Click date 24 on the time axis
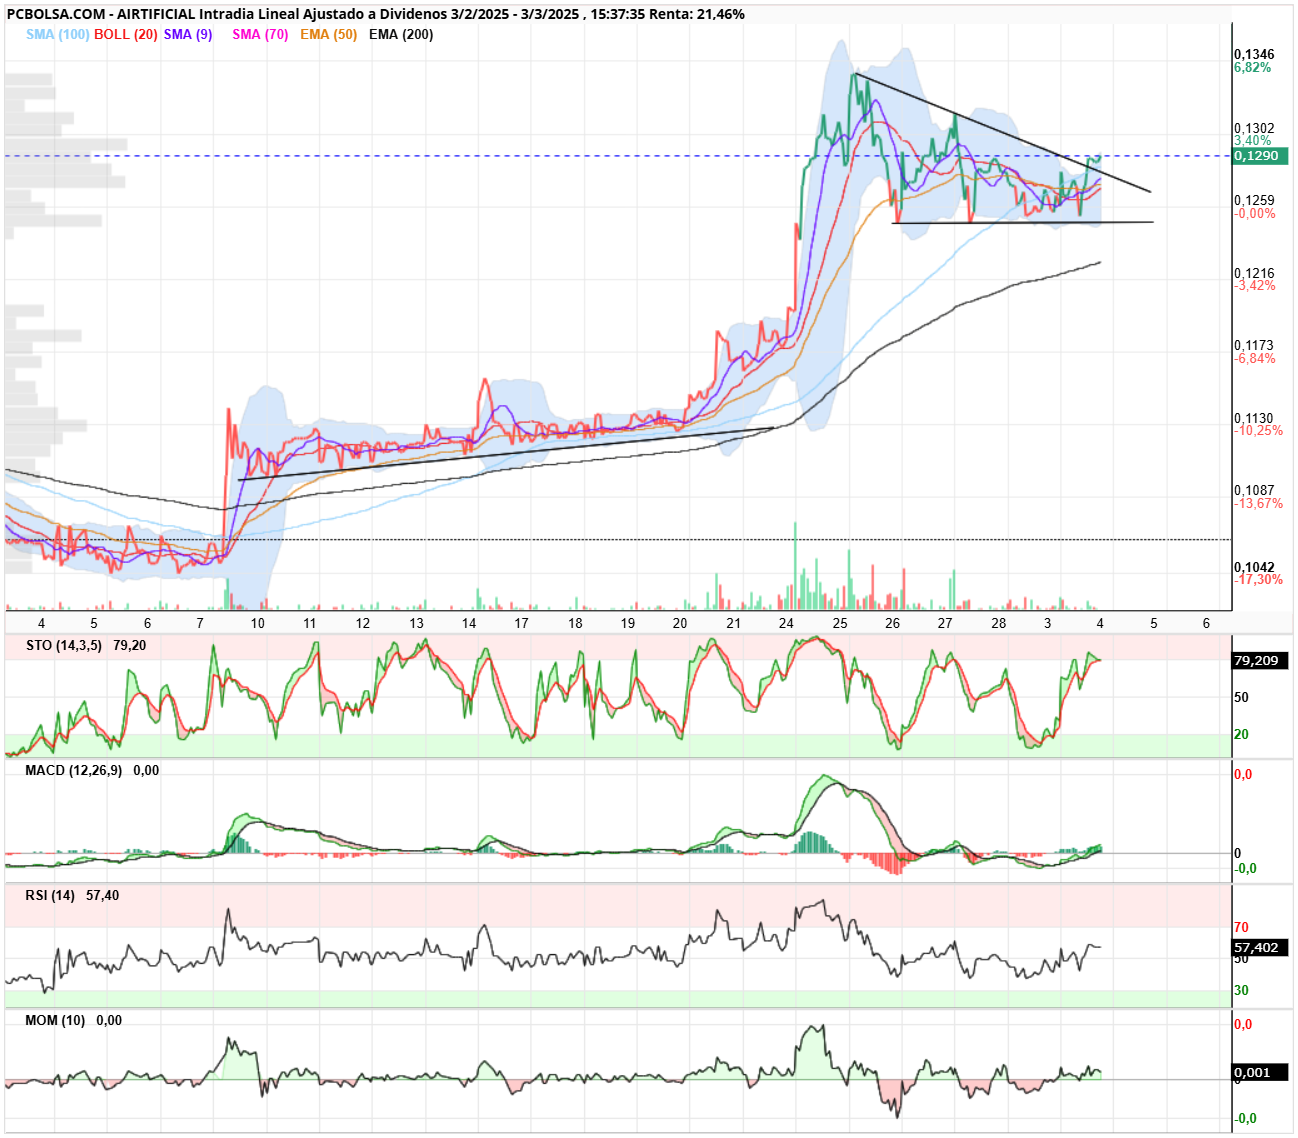Image resolution: width=1298 pixels, height=1138 pixels. 787,623
